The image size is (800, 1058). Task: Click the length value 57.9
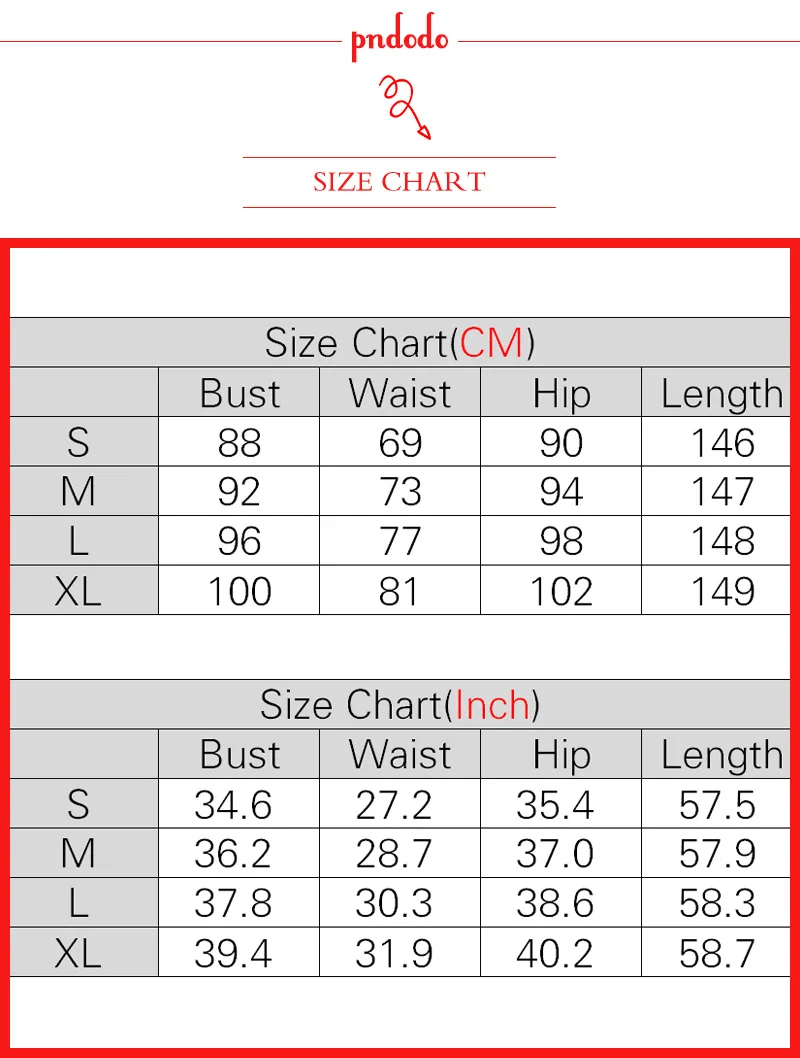(x=717, y=853)
